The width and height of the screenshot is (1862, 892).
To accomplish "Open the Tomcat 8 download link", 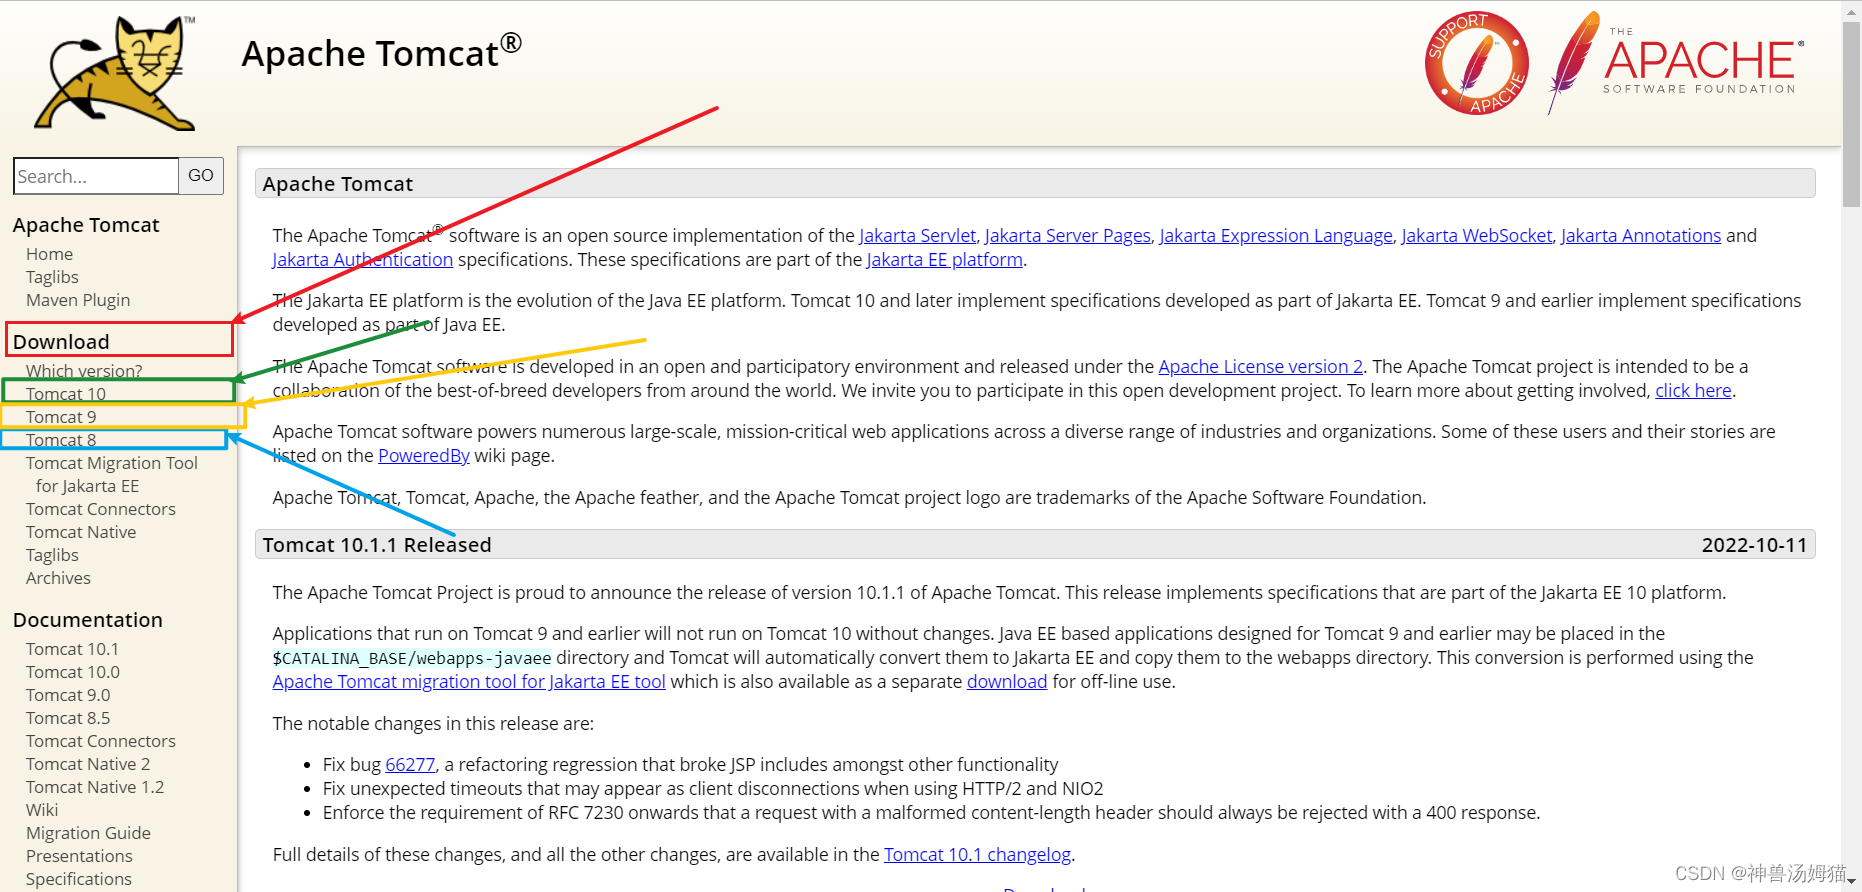I will [61, 440].
